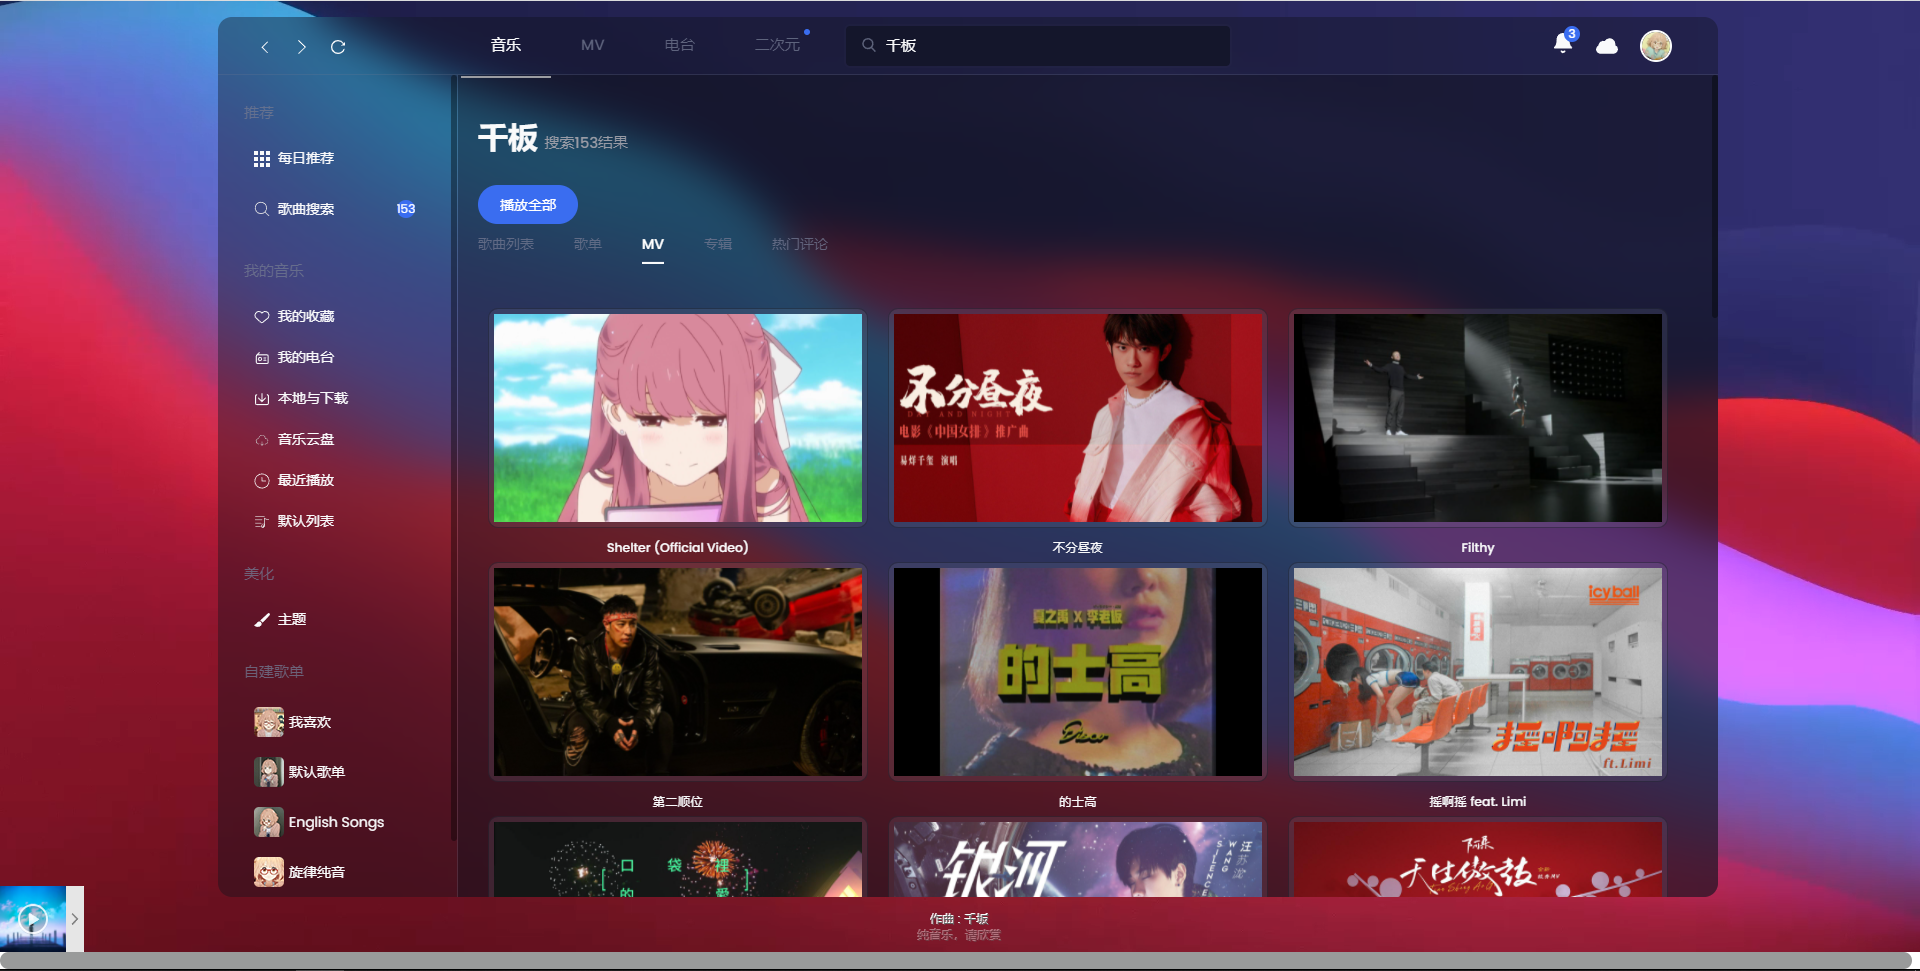Switch to the 音乐 top tab
This screenshot has height=971, width=1920.
point(506,45)
